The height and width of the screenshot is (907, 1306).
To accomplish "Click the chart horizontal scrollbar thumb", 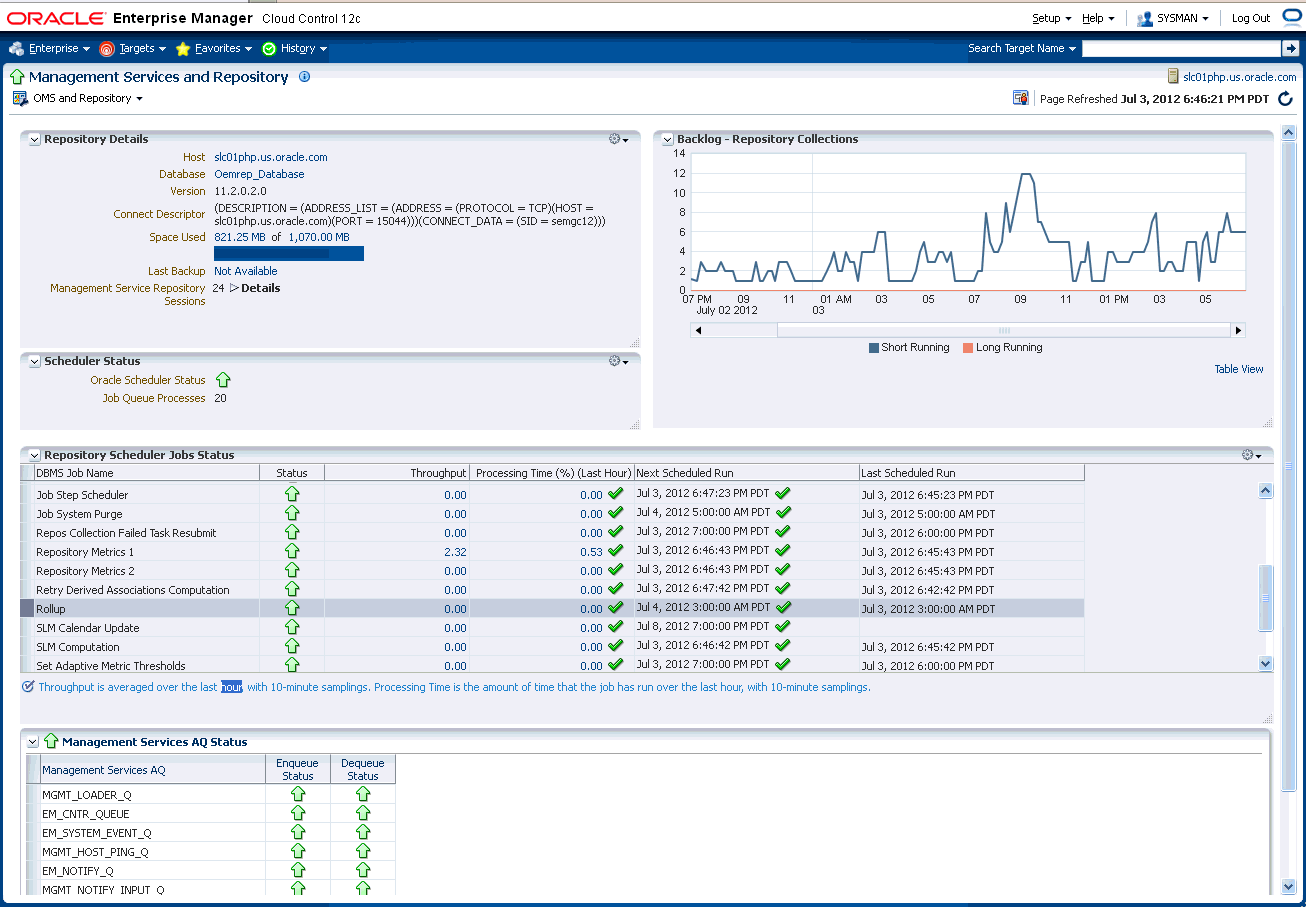I will [x=1004, y=330].
